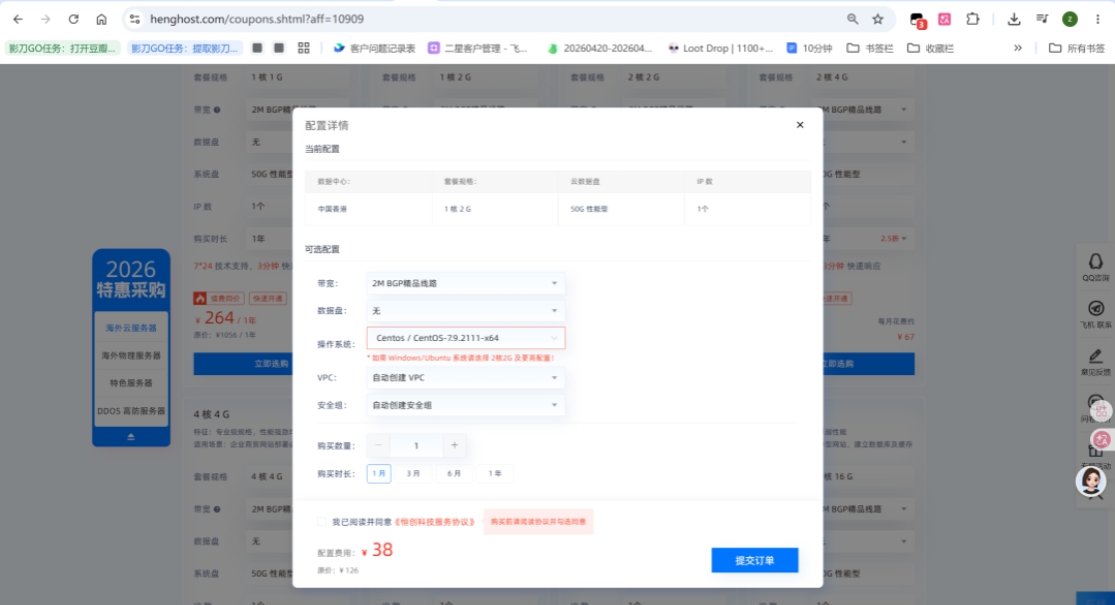Open the 安全组 自动创建安全组 dropdown
Image resolution: width=1115 pixels, height=605 pixels.
coord(466,405)
